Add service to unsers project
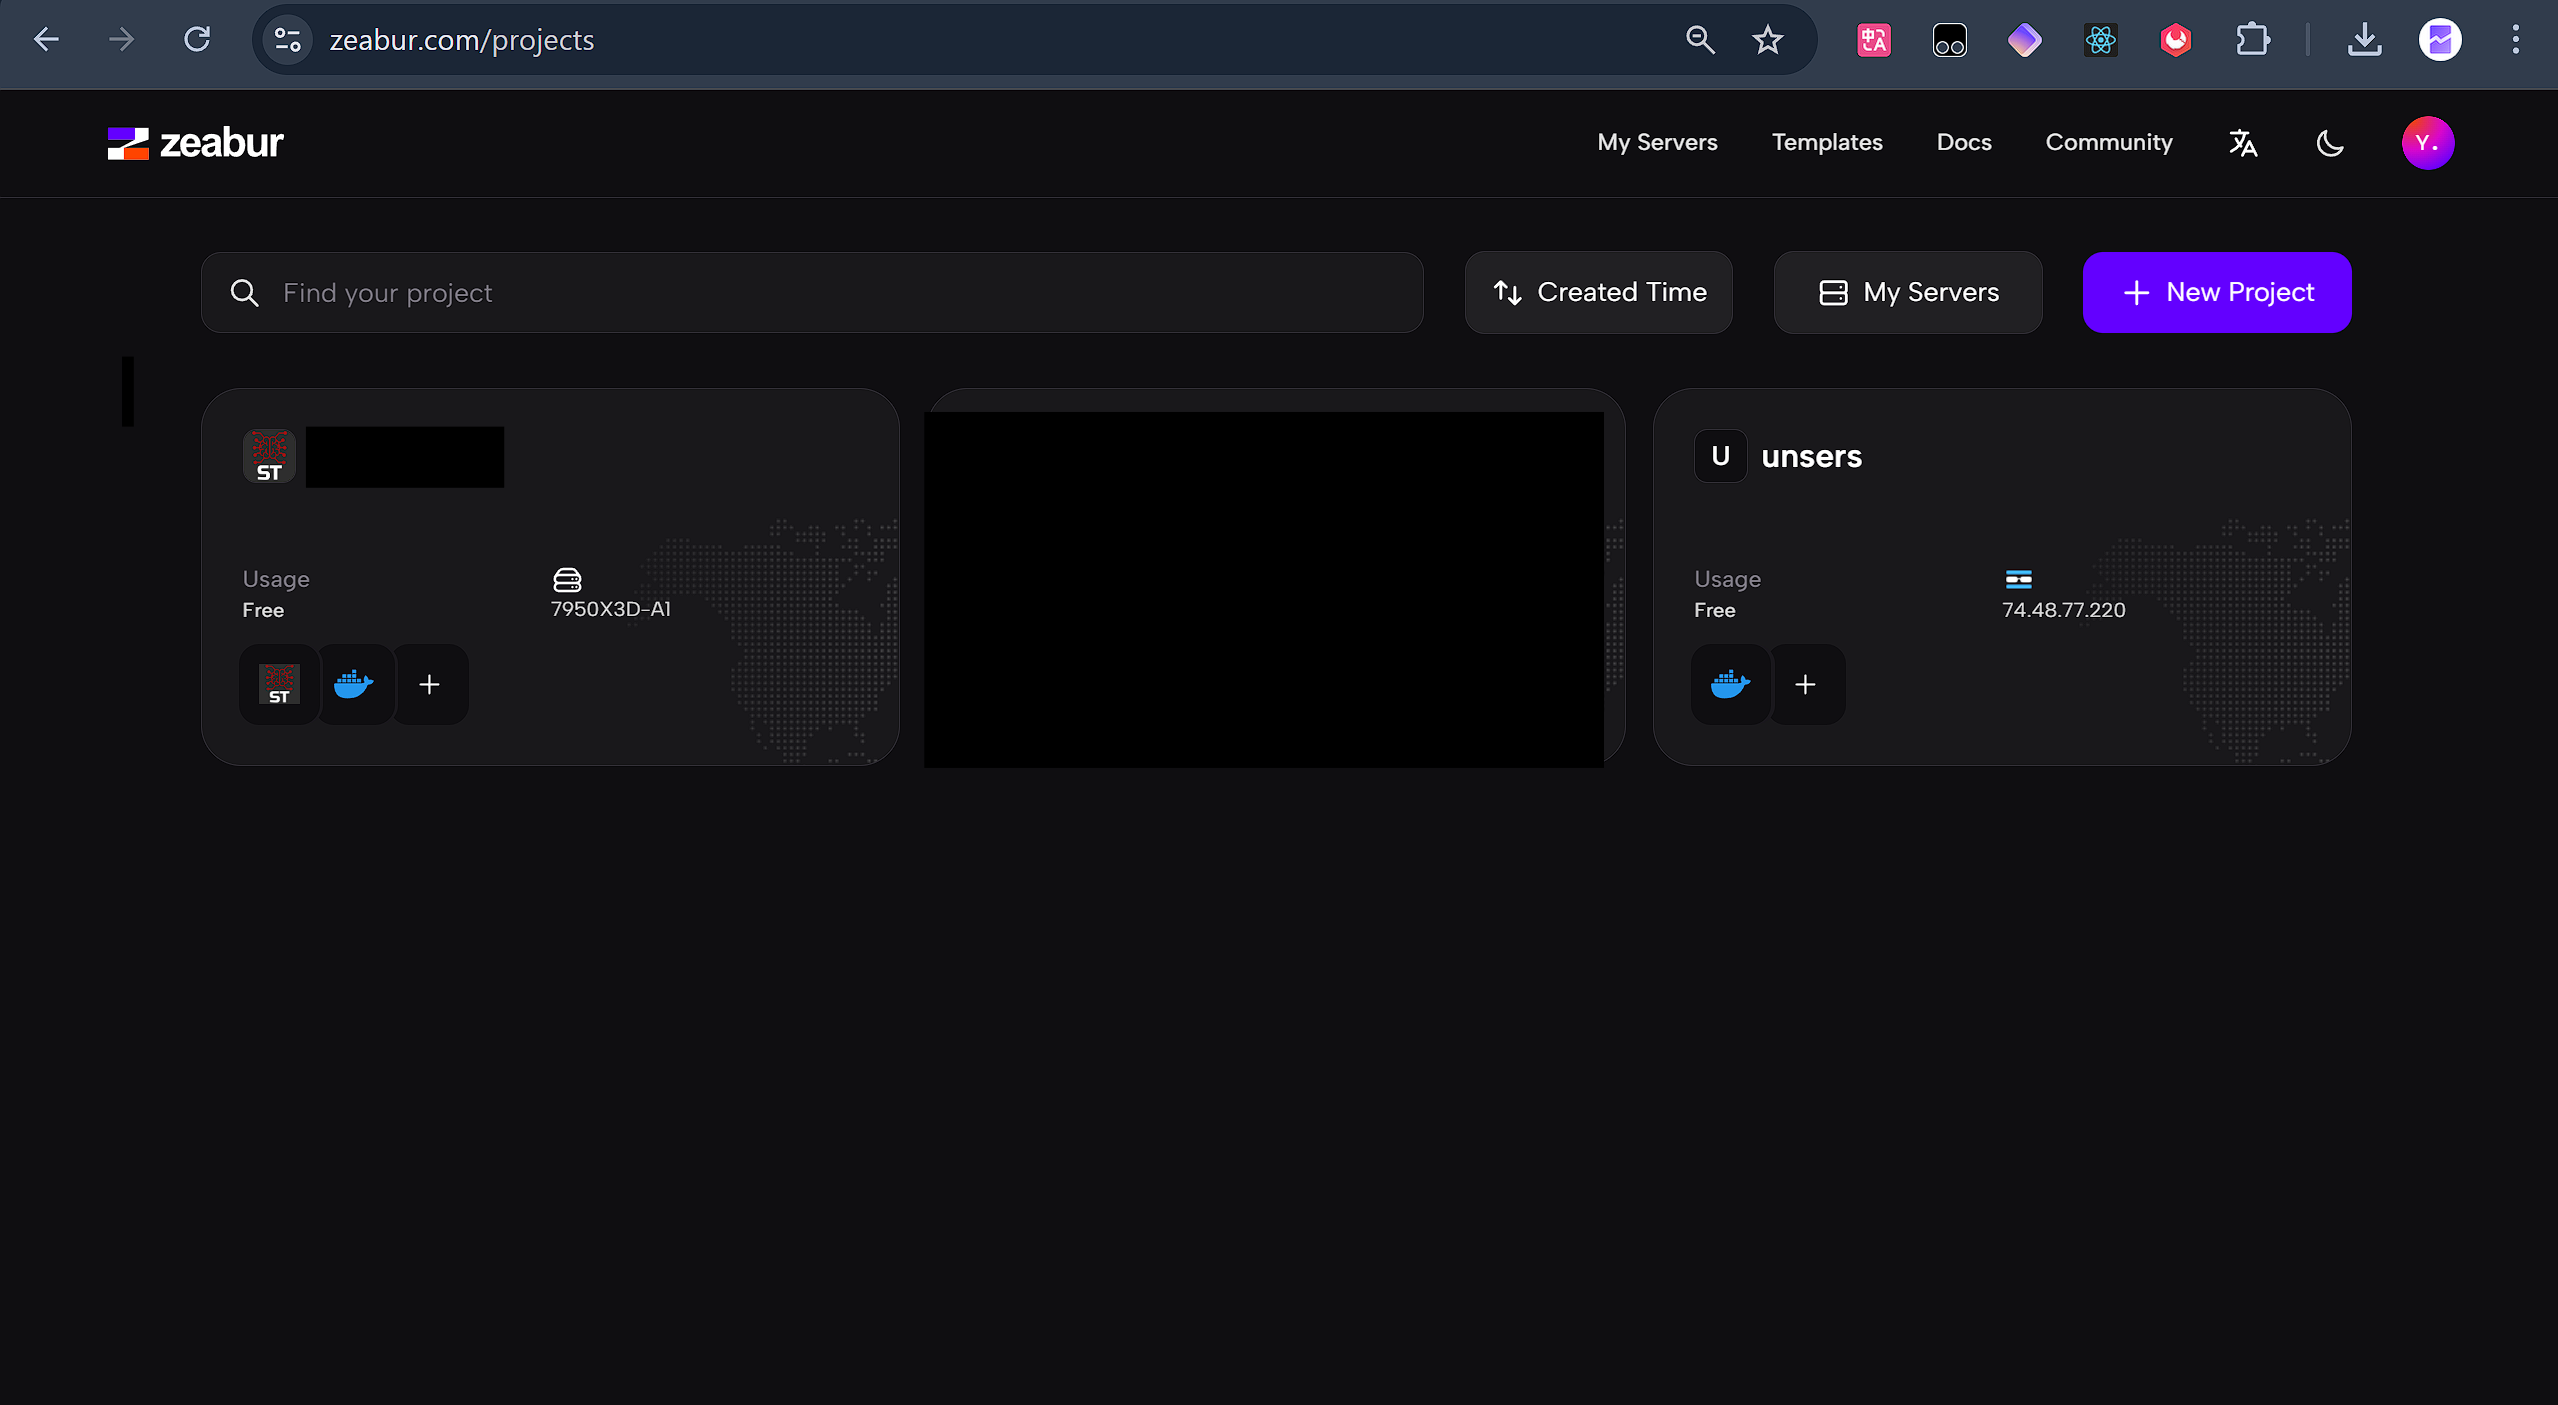 point(1805,684)
